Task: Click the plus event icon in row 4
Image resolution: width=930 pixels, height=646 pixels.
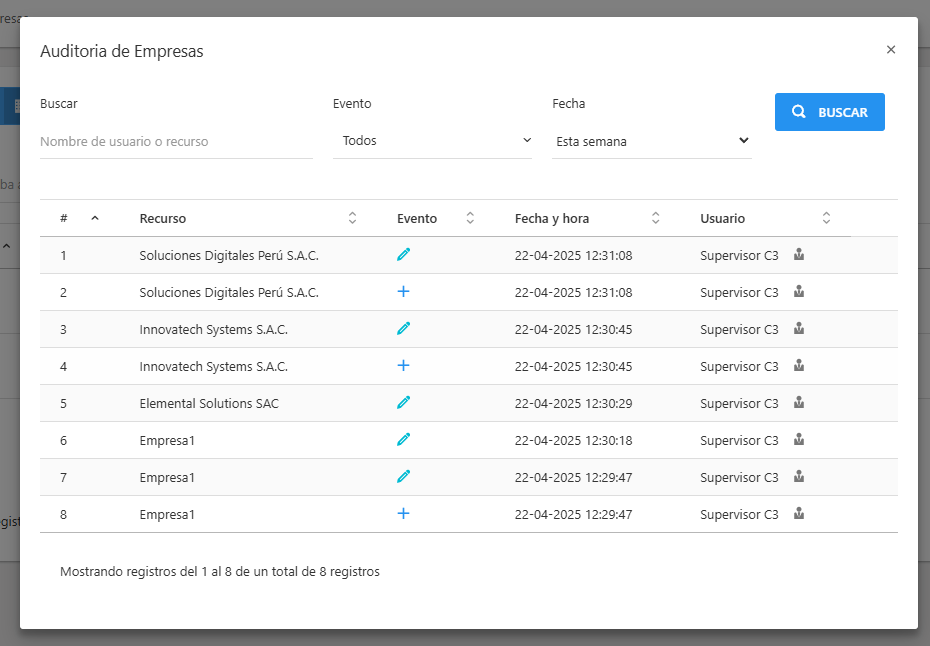Action: (403, 365)
